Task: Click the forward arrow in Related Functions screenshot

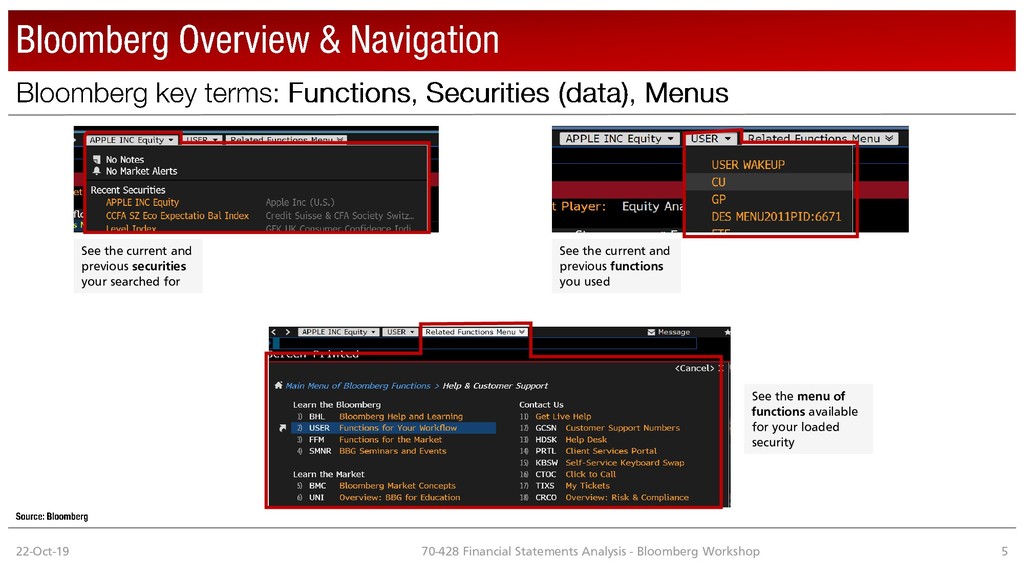Action: point(287,332)
